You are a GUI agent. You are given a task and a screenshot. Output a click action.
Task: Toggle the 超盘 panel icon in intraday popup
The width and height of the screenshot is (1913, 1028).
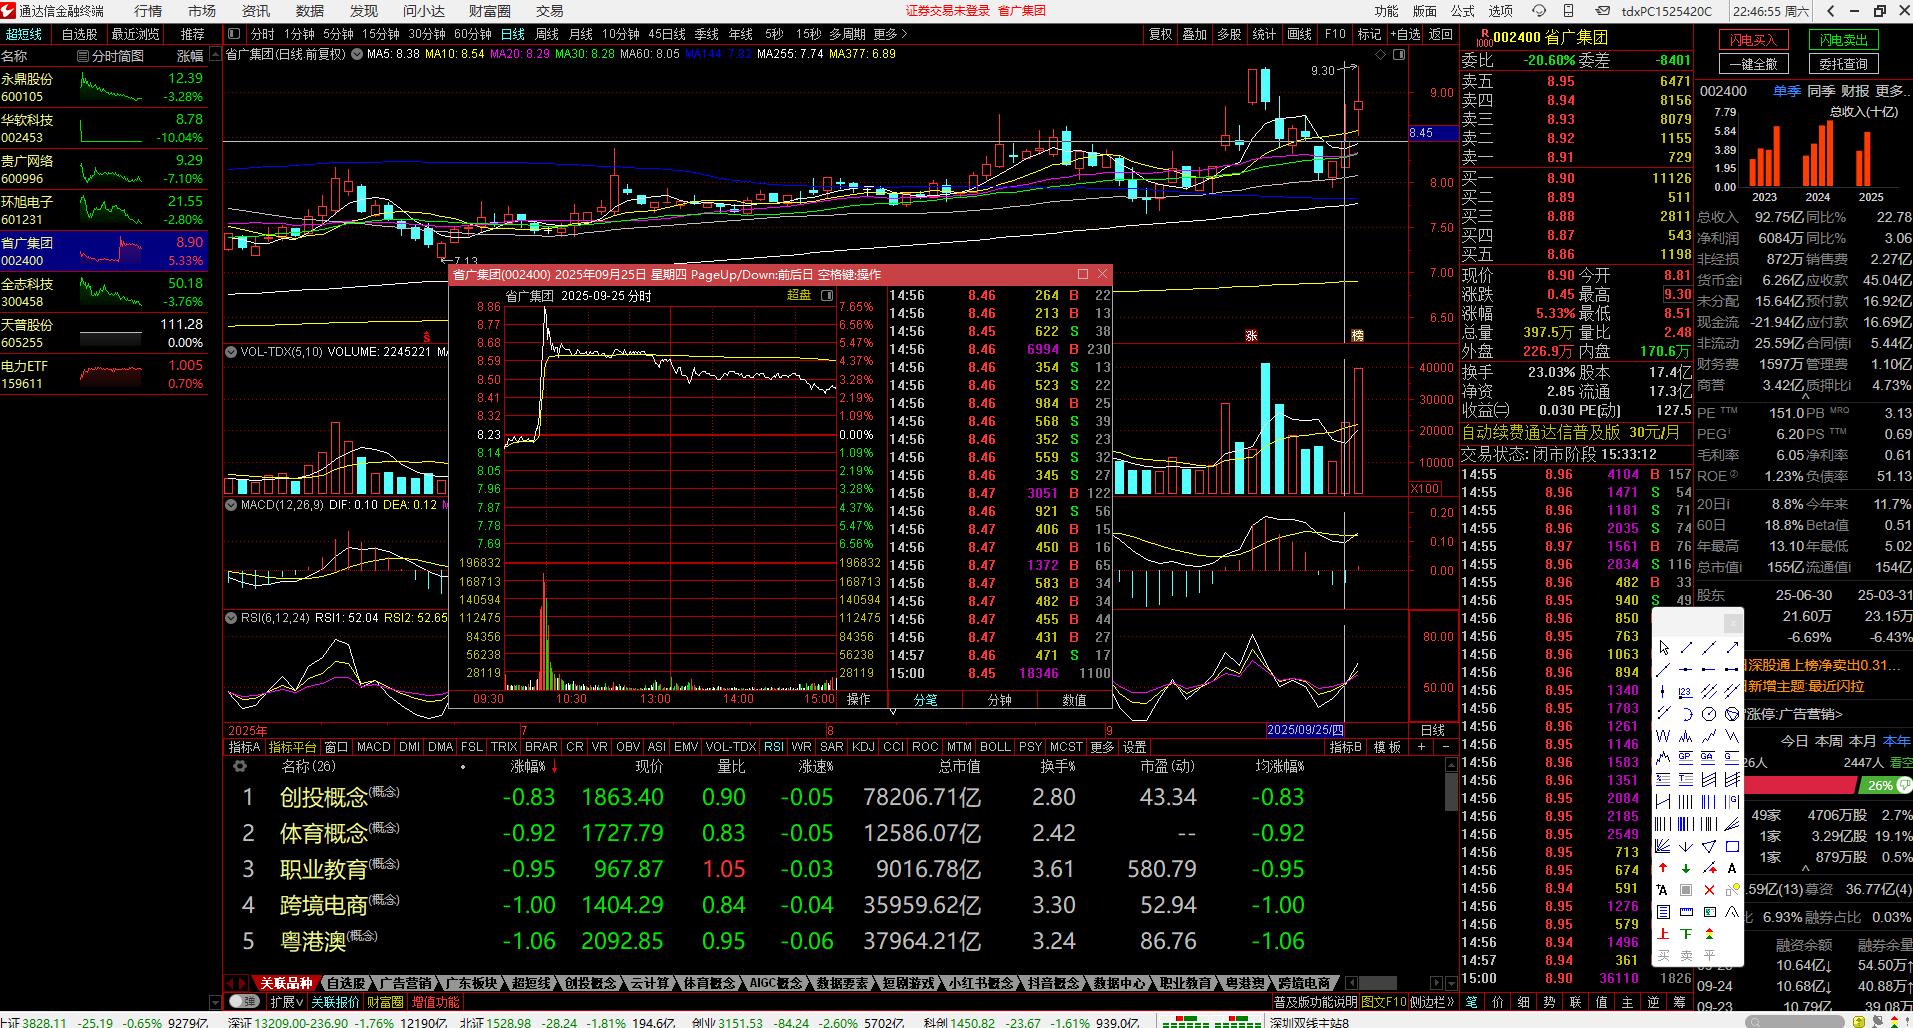(827, 296)
